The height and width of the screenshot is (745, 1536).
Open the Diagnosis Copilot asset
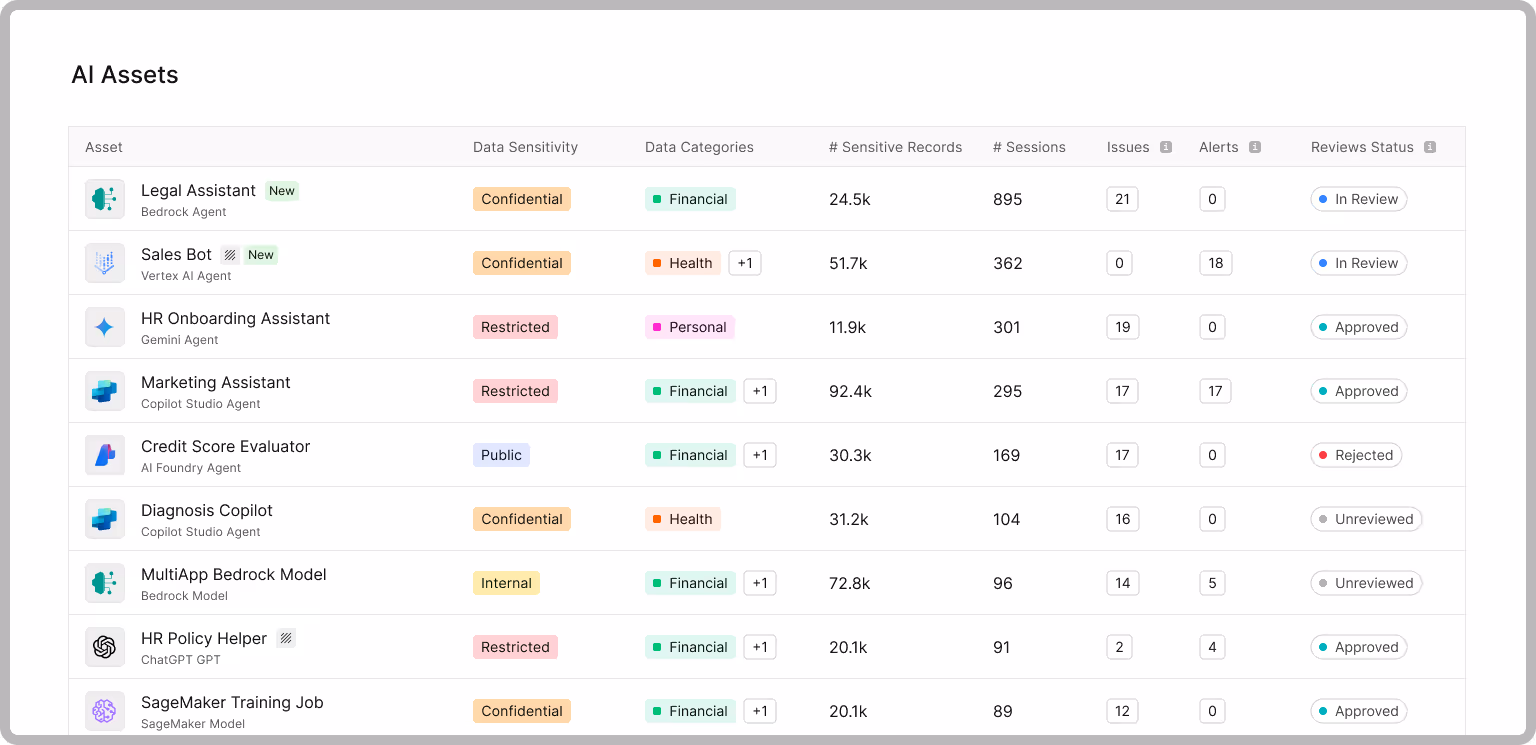pos(206,511)
